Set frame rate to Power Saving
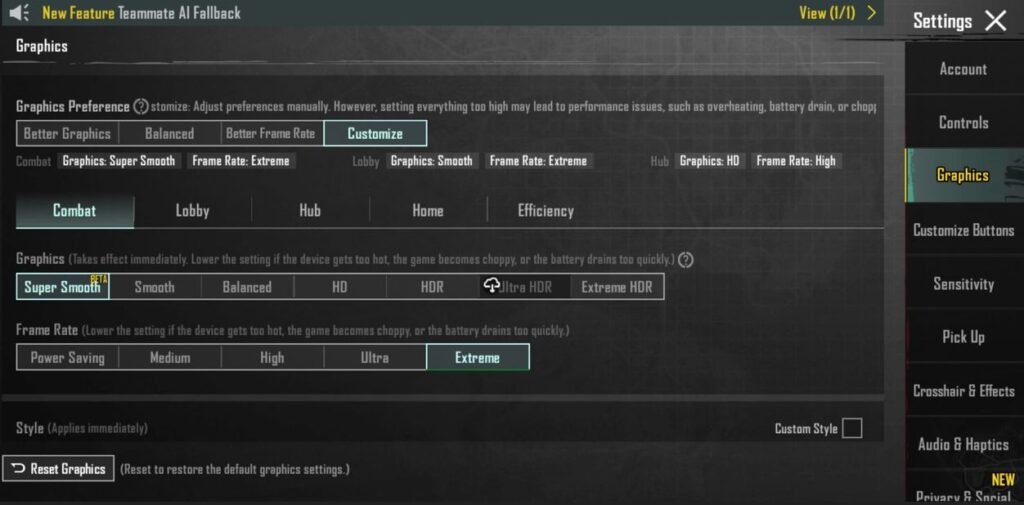1024x505 pixels. click(67, 358)
